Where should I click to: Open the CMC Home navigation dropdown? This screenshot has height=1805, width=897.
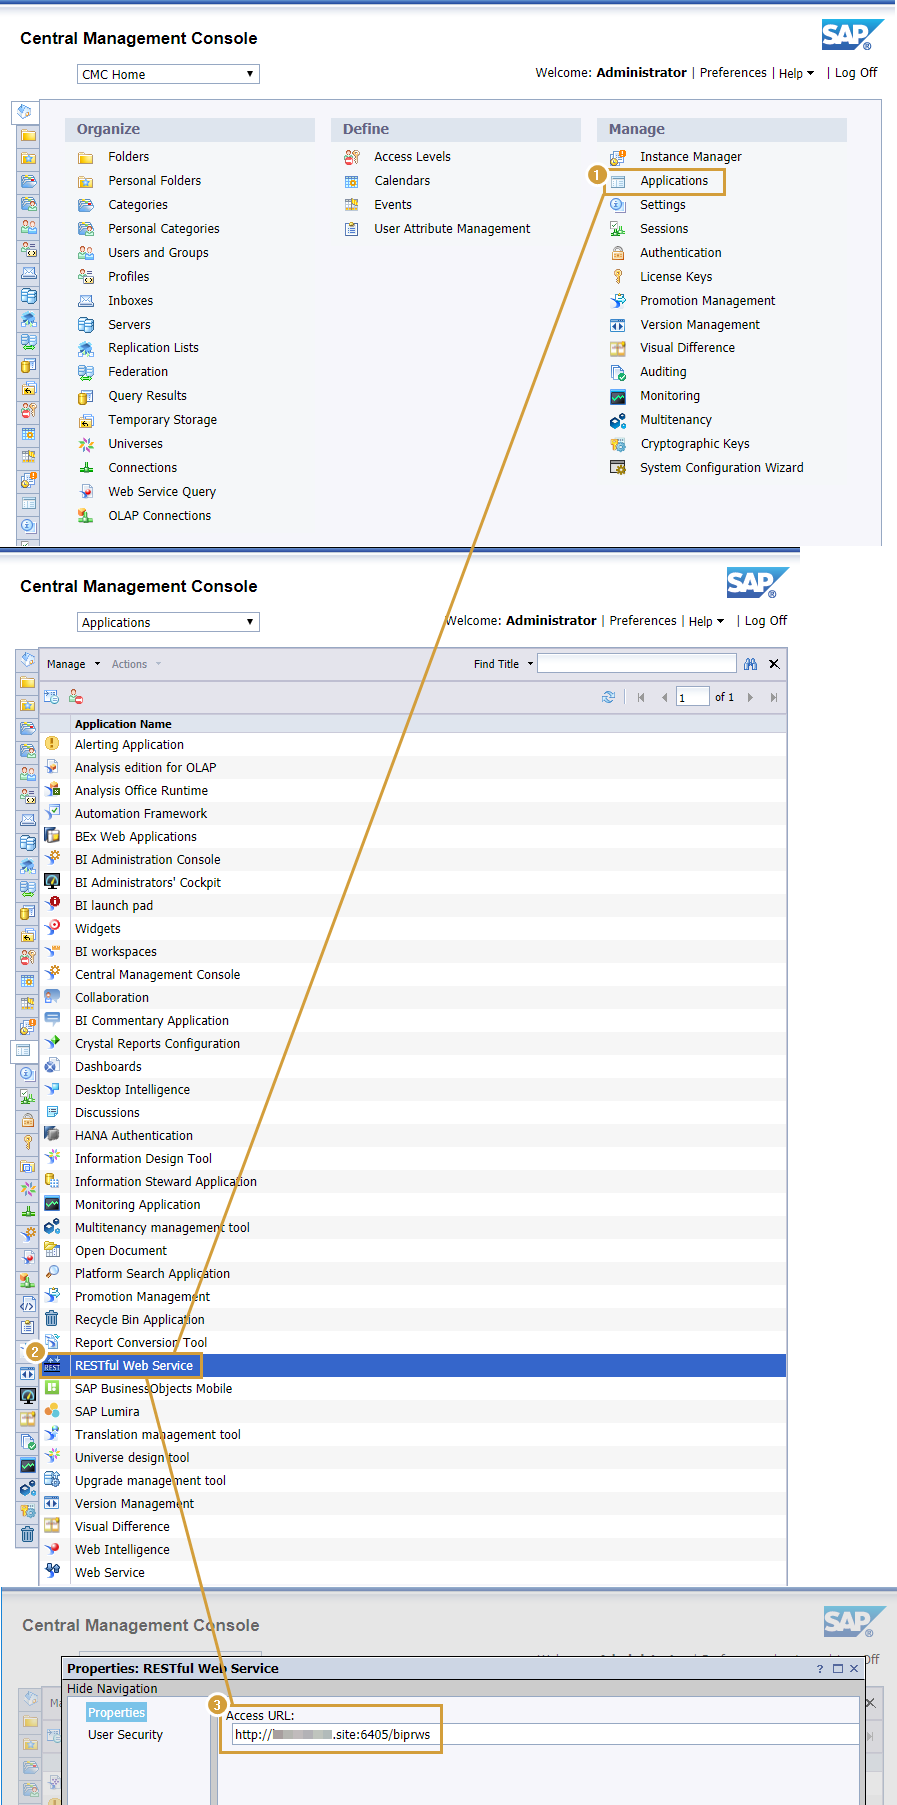[168, 74]
